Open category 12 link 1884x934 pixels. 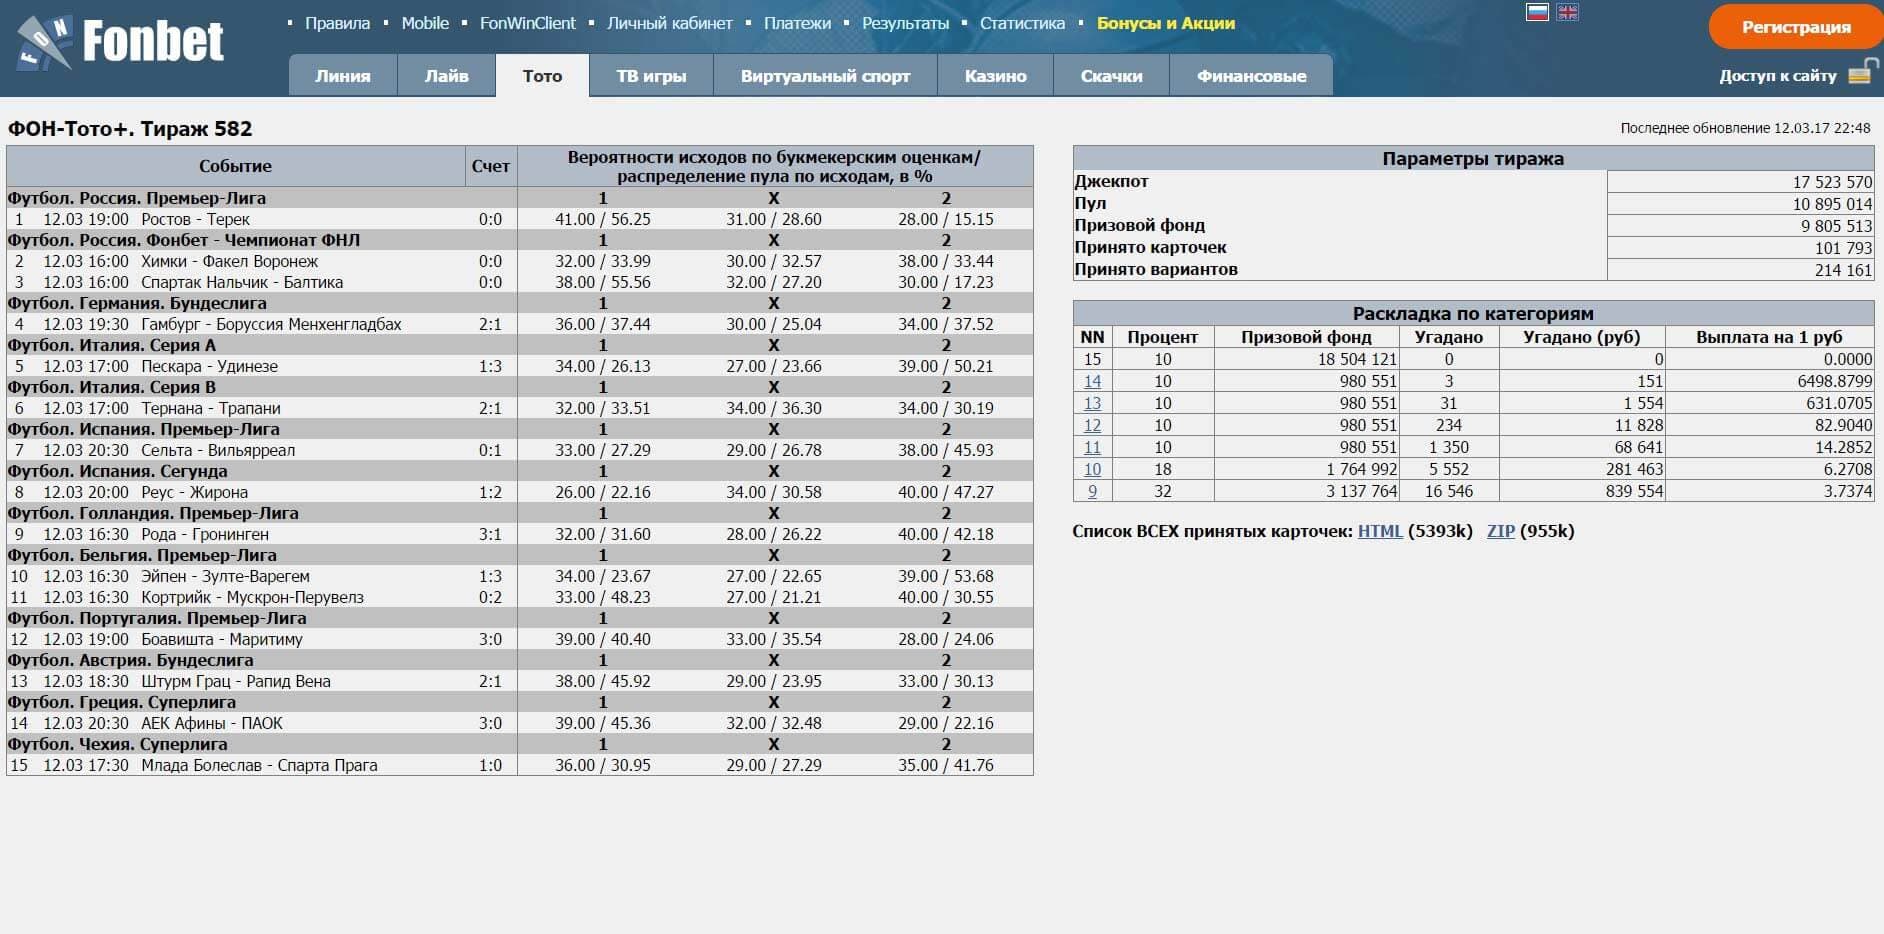pos(1092,425)
